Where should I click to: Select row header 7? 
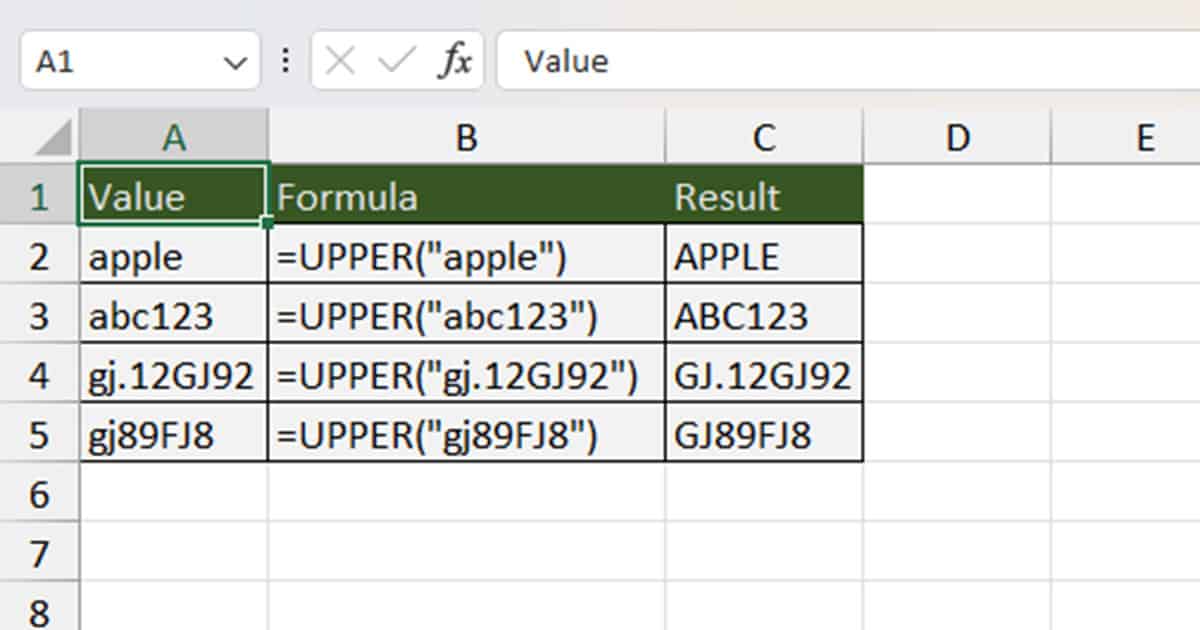coord(40,550)
